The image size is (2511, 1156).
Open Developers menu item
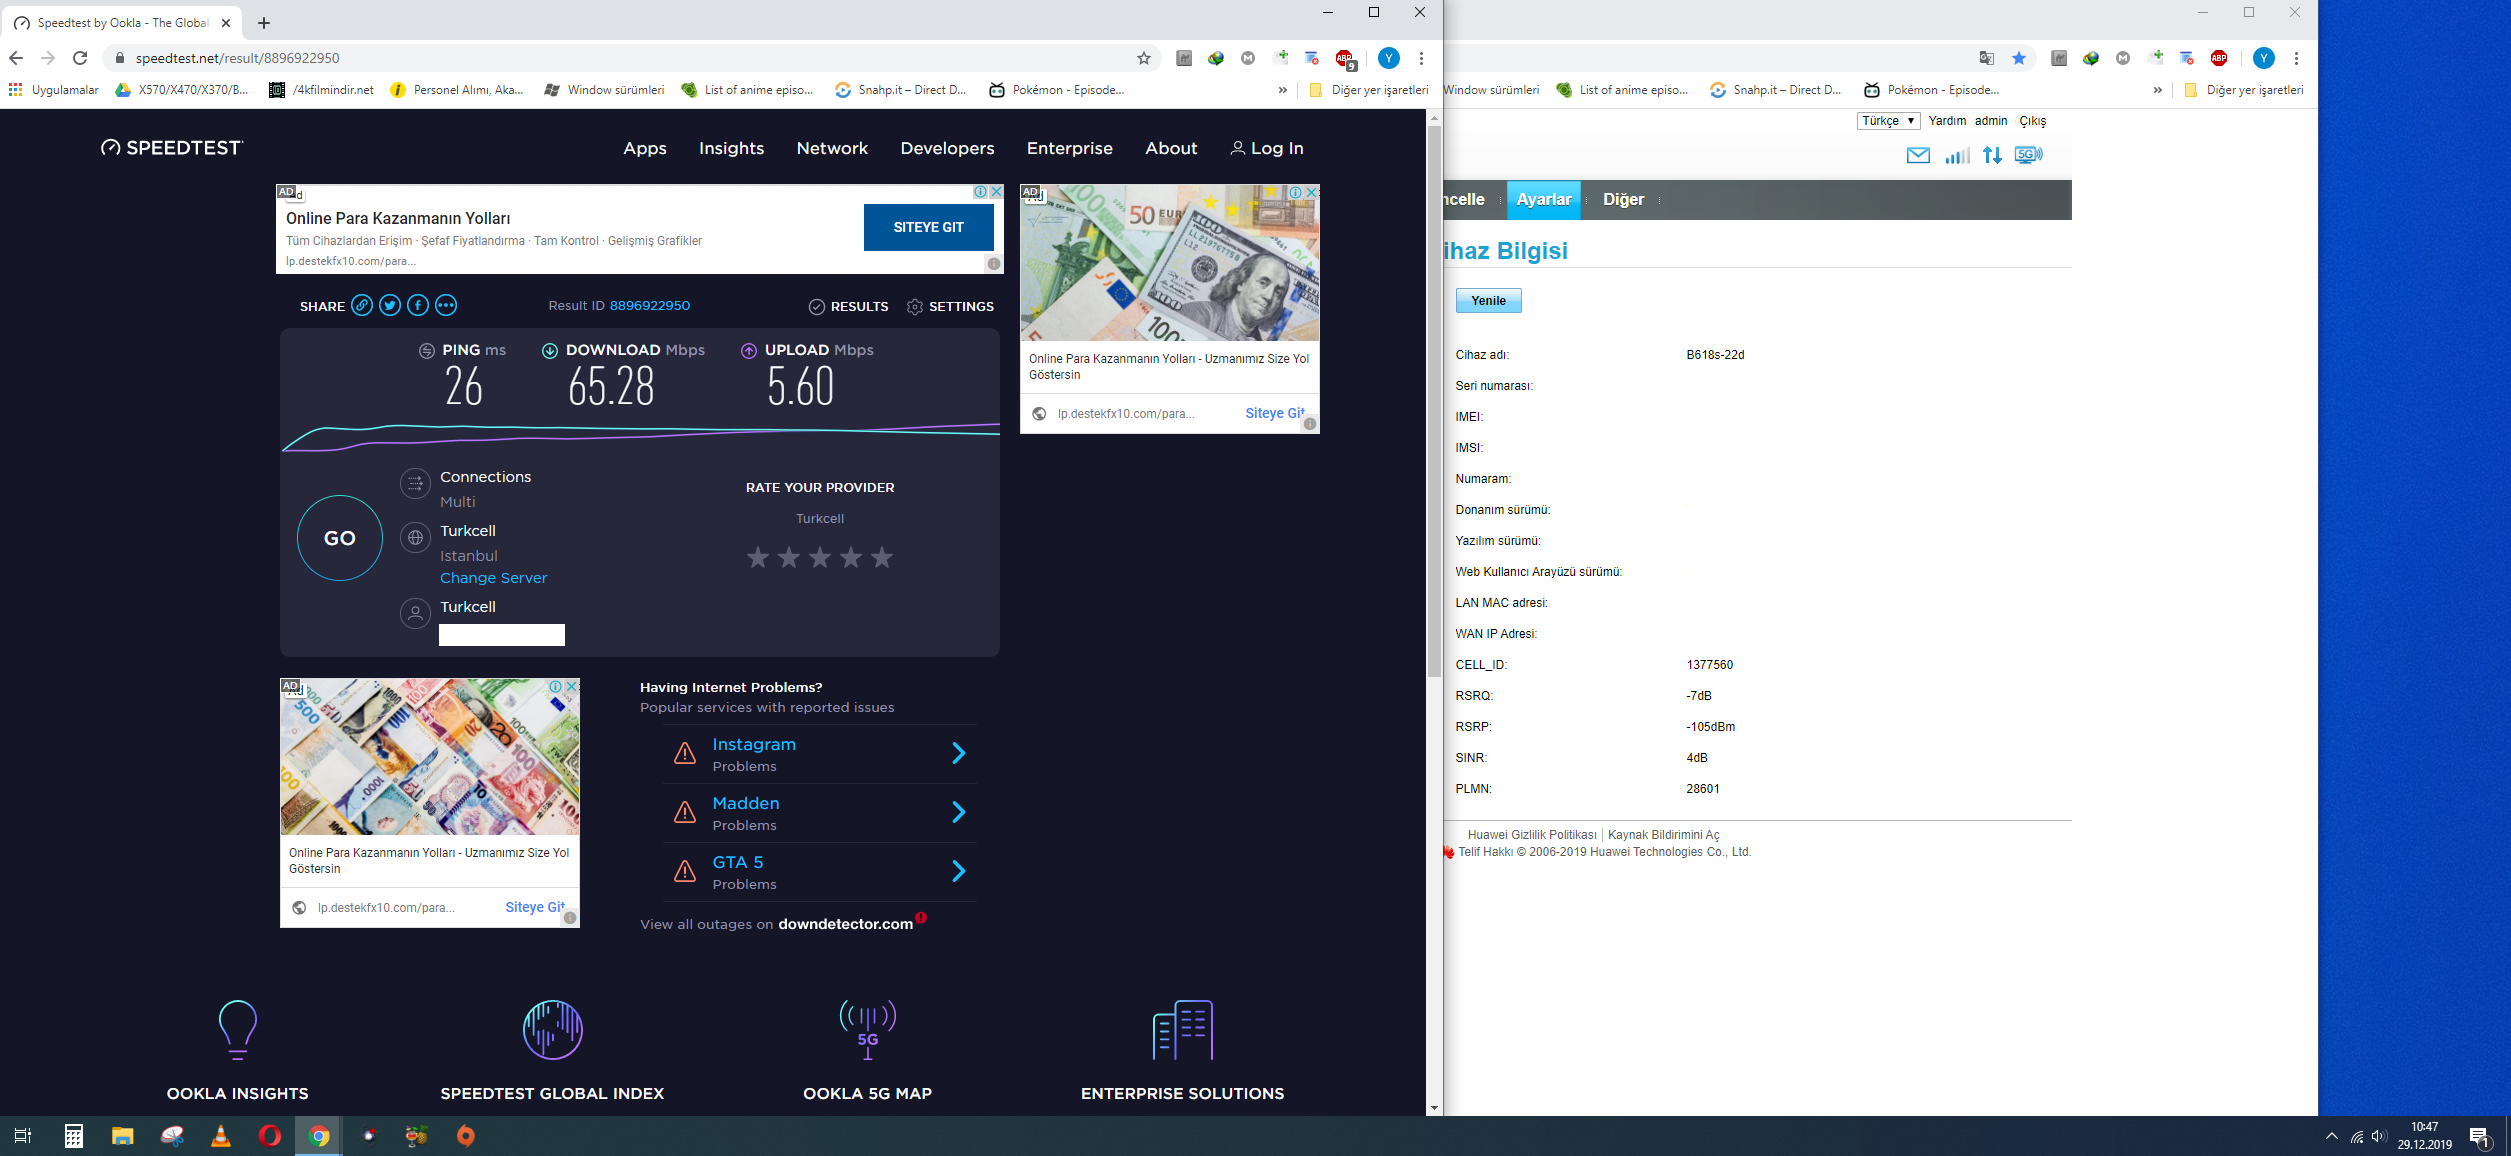point(947,148)
